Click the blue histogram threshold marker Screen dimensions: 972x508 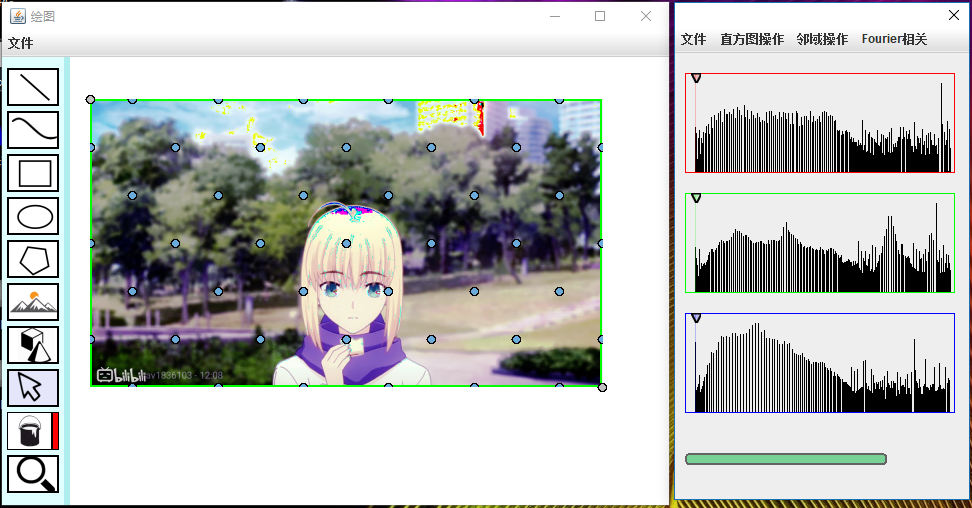pos(696,318)
